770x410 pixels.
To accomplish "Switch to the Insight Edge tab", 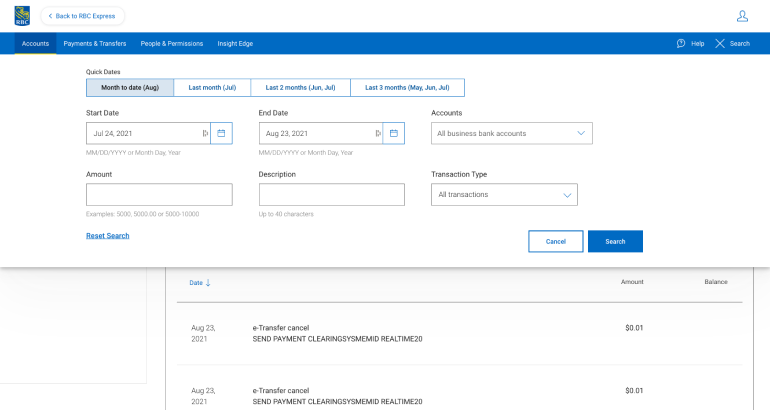I will point(235,44).
